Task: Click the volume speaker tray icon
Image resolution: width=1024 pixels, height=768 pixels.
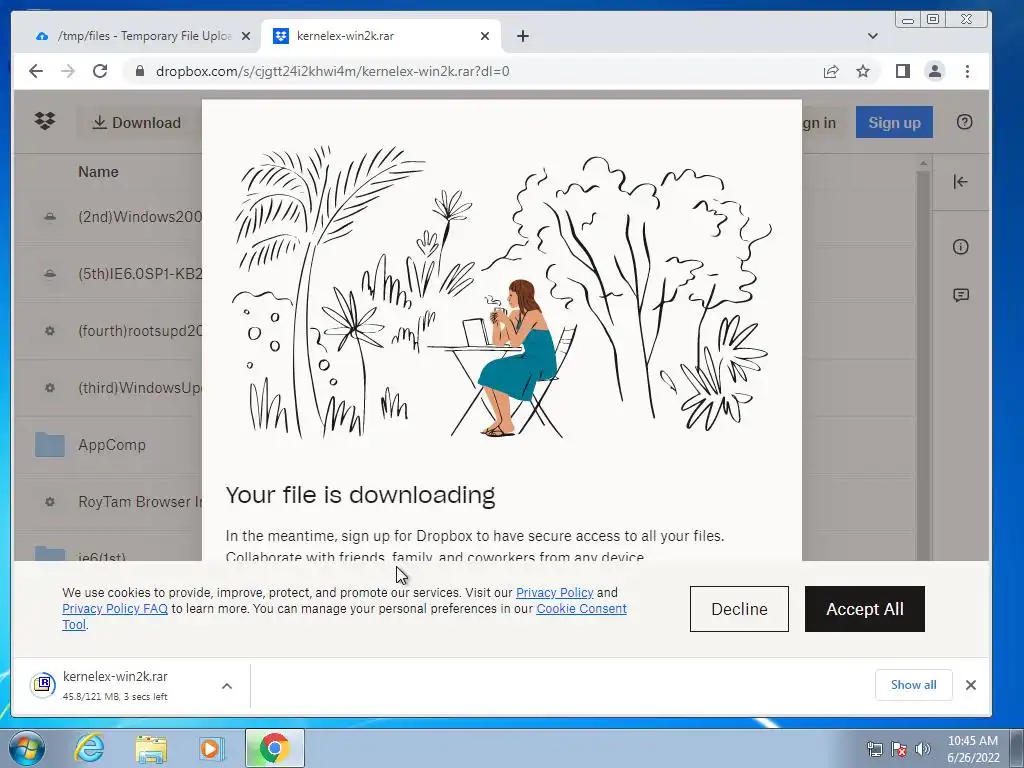Action: click(922, 749)
